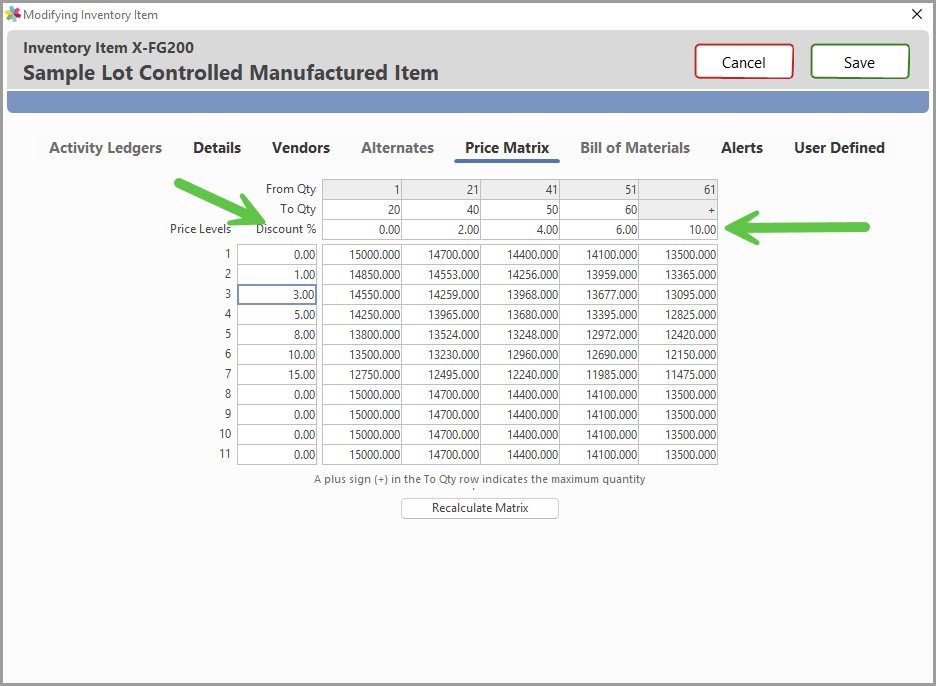Select price cell 14256.000
The height and width of the screenshot is (686, 936).
point(520,275)
